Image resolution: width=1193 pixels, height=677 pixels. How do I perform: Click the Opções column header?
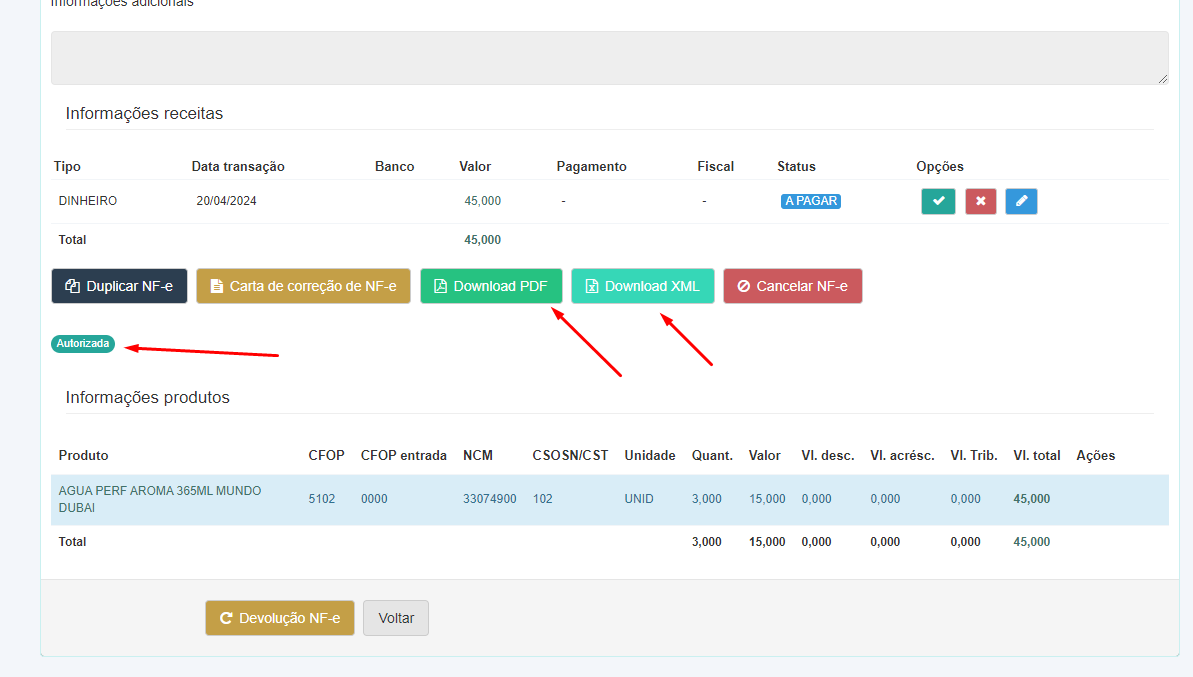pyautogui.click(x=940, y=167)
